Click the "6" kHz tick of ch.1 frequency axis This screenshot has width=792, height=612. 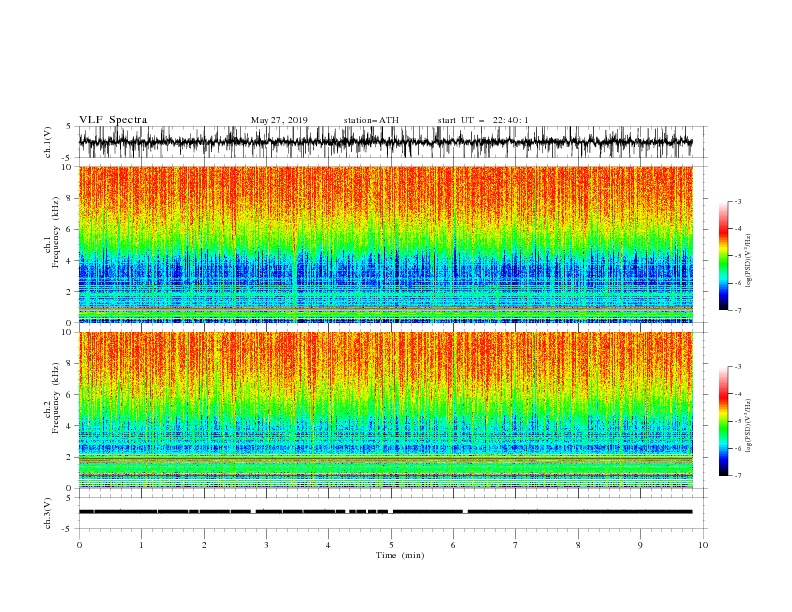69,229
